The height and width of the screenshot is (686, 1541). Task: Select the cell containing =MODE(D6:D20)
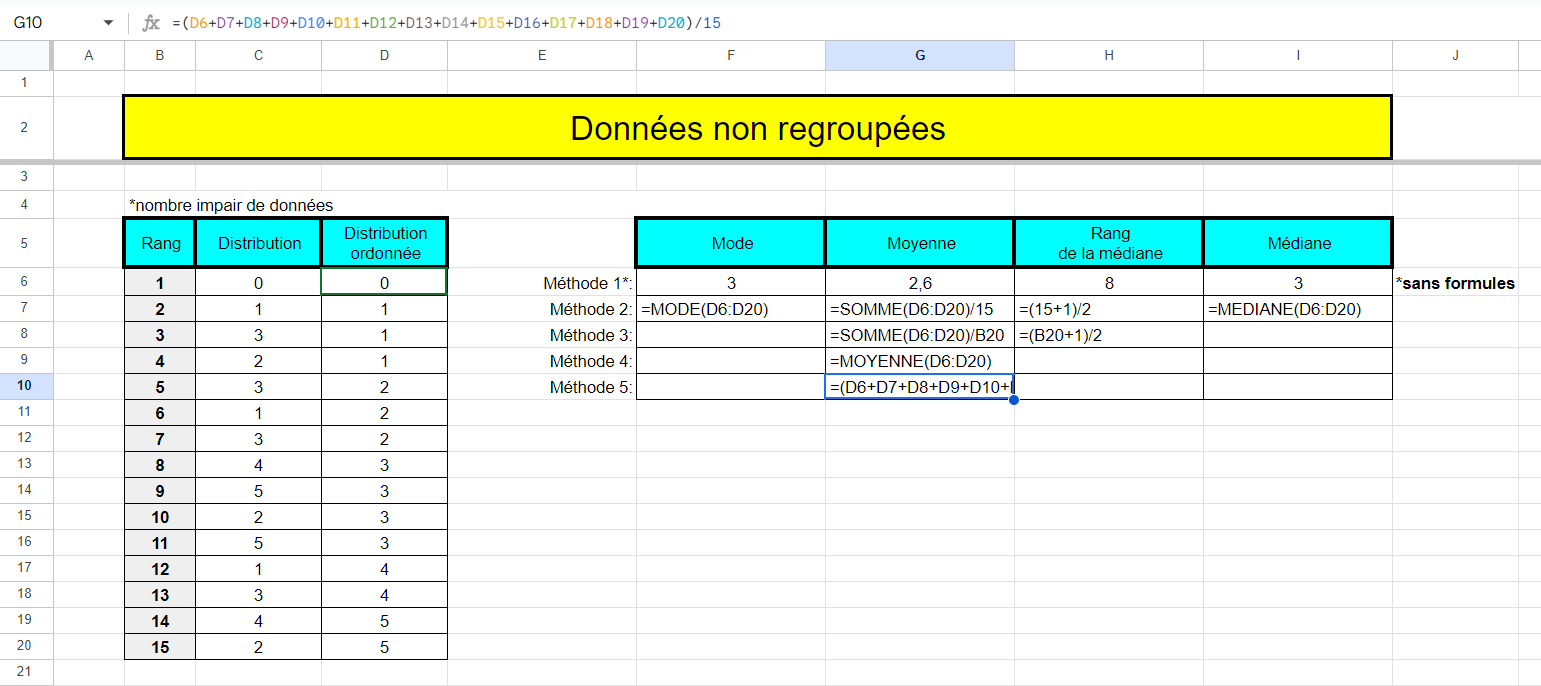(730, 309)
